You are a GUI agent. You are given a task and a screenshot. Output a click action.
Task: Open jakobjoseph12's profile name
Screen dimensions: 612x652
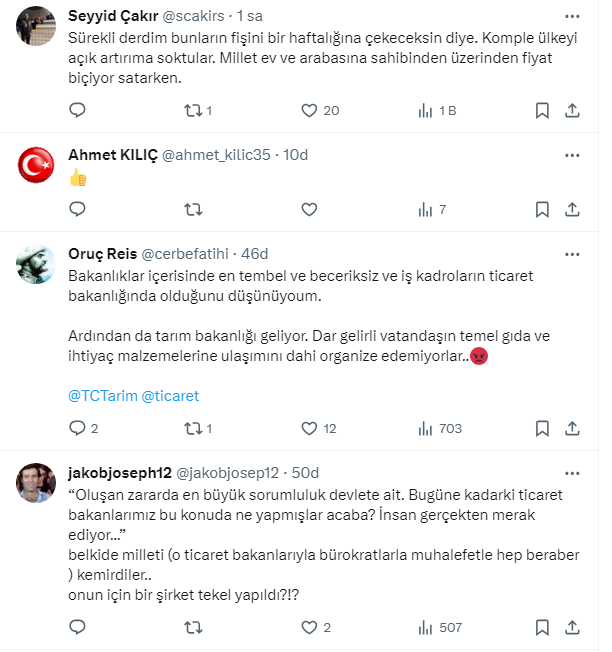pyautogui.click(x=120, y=472)
